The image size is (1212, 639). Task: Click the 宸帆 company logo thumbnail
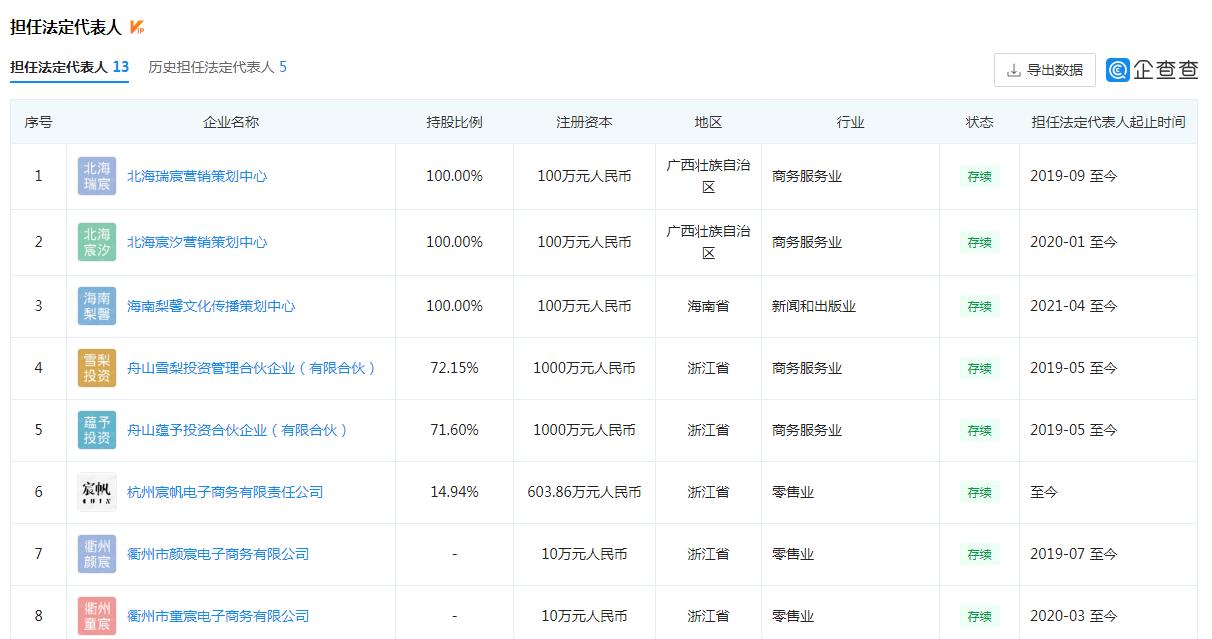point(97,492)
